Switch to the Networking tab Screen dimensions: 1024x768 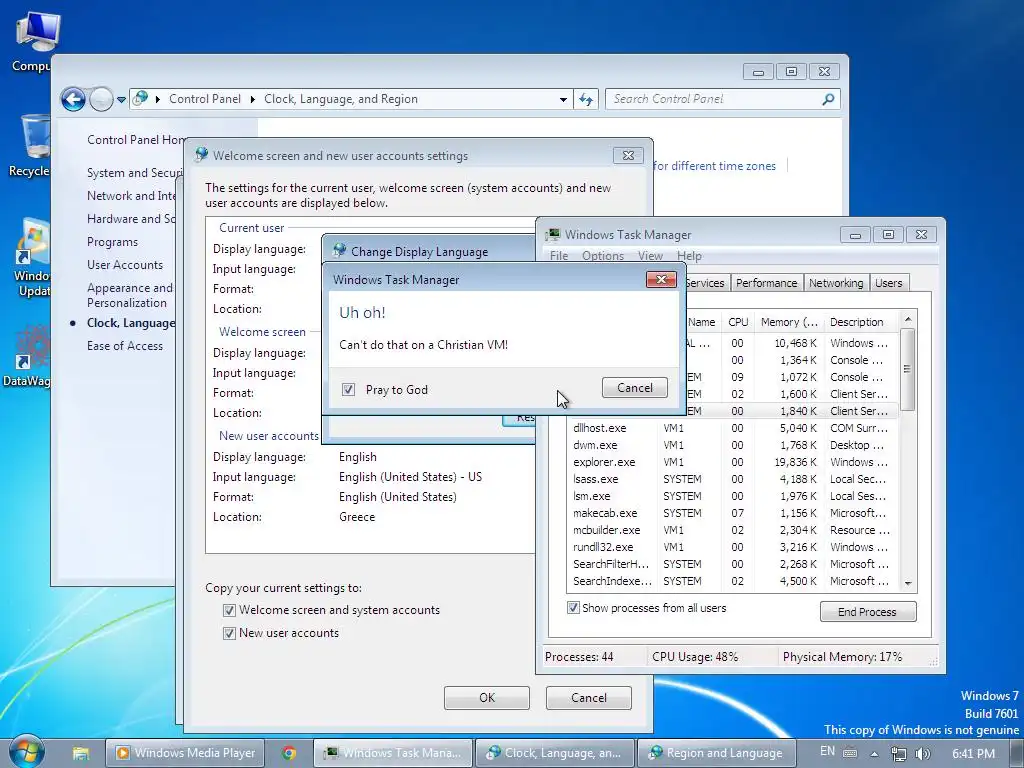point(836,283)
